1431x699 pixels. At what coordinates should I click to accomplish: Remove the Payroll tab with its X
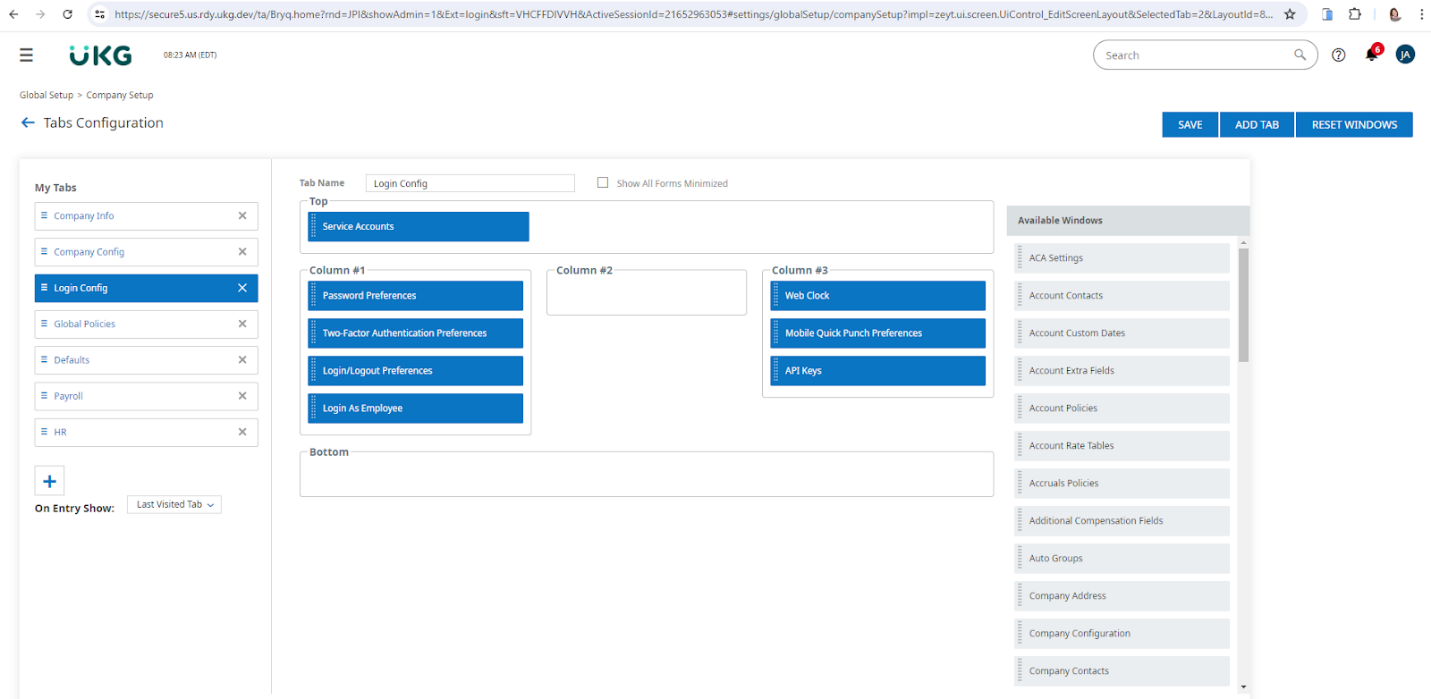coord(242,396)
